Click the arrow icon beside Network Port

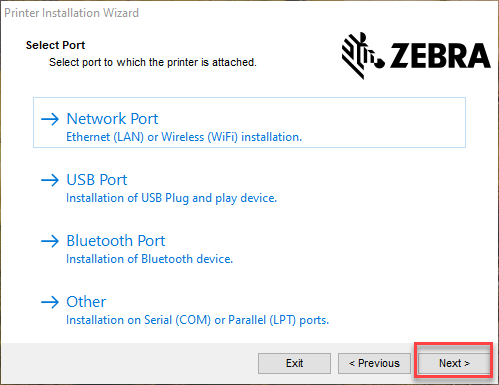pyautogui.click(x=50, y=119)
